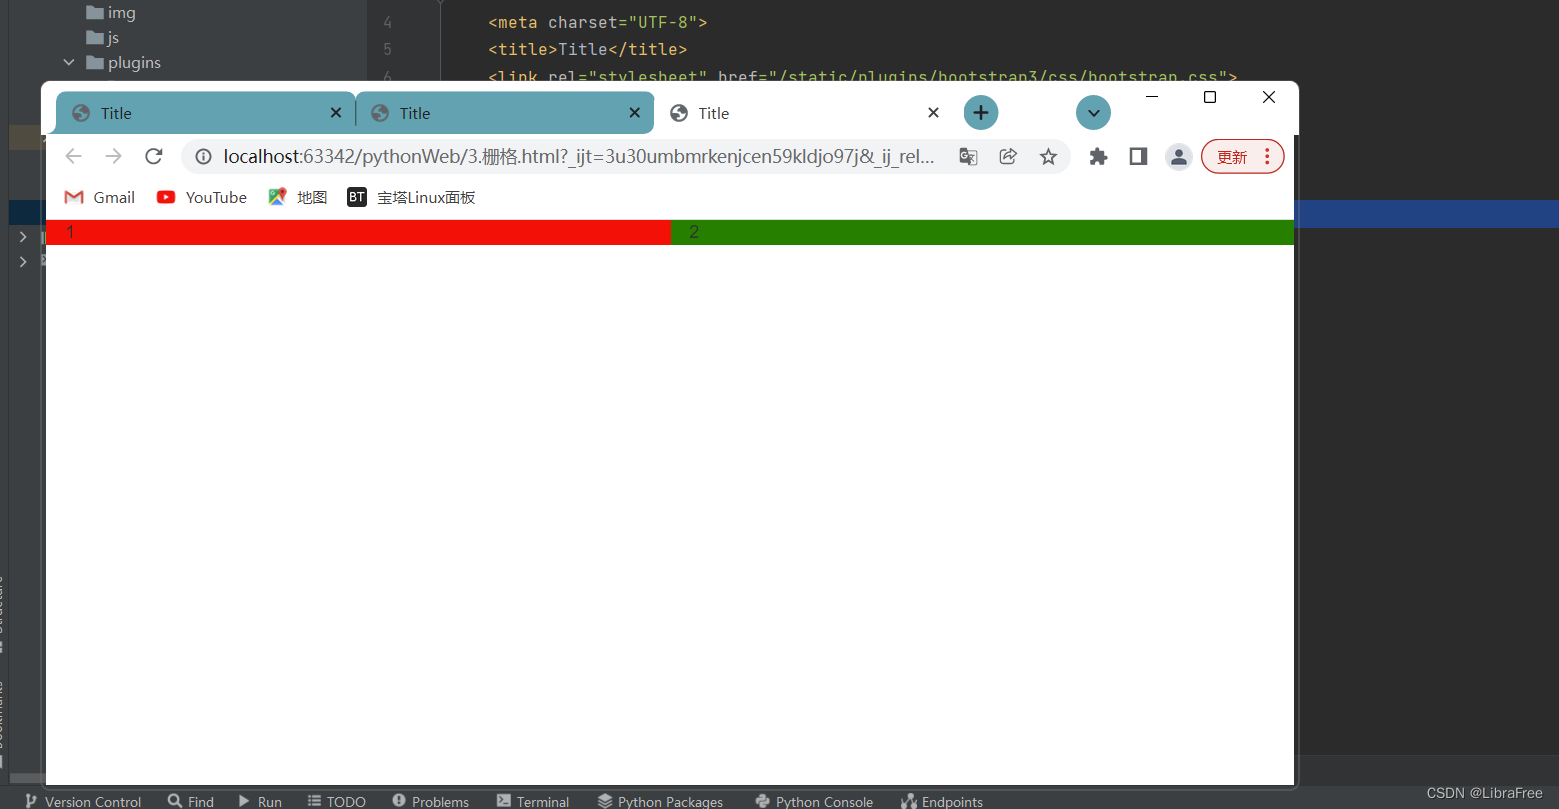
Task: Click the localhost URL address bar
Action: pyautogui.click(x=580, y=157)
